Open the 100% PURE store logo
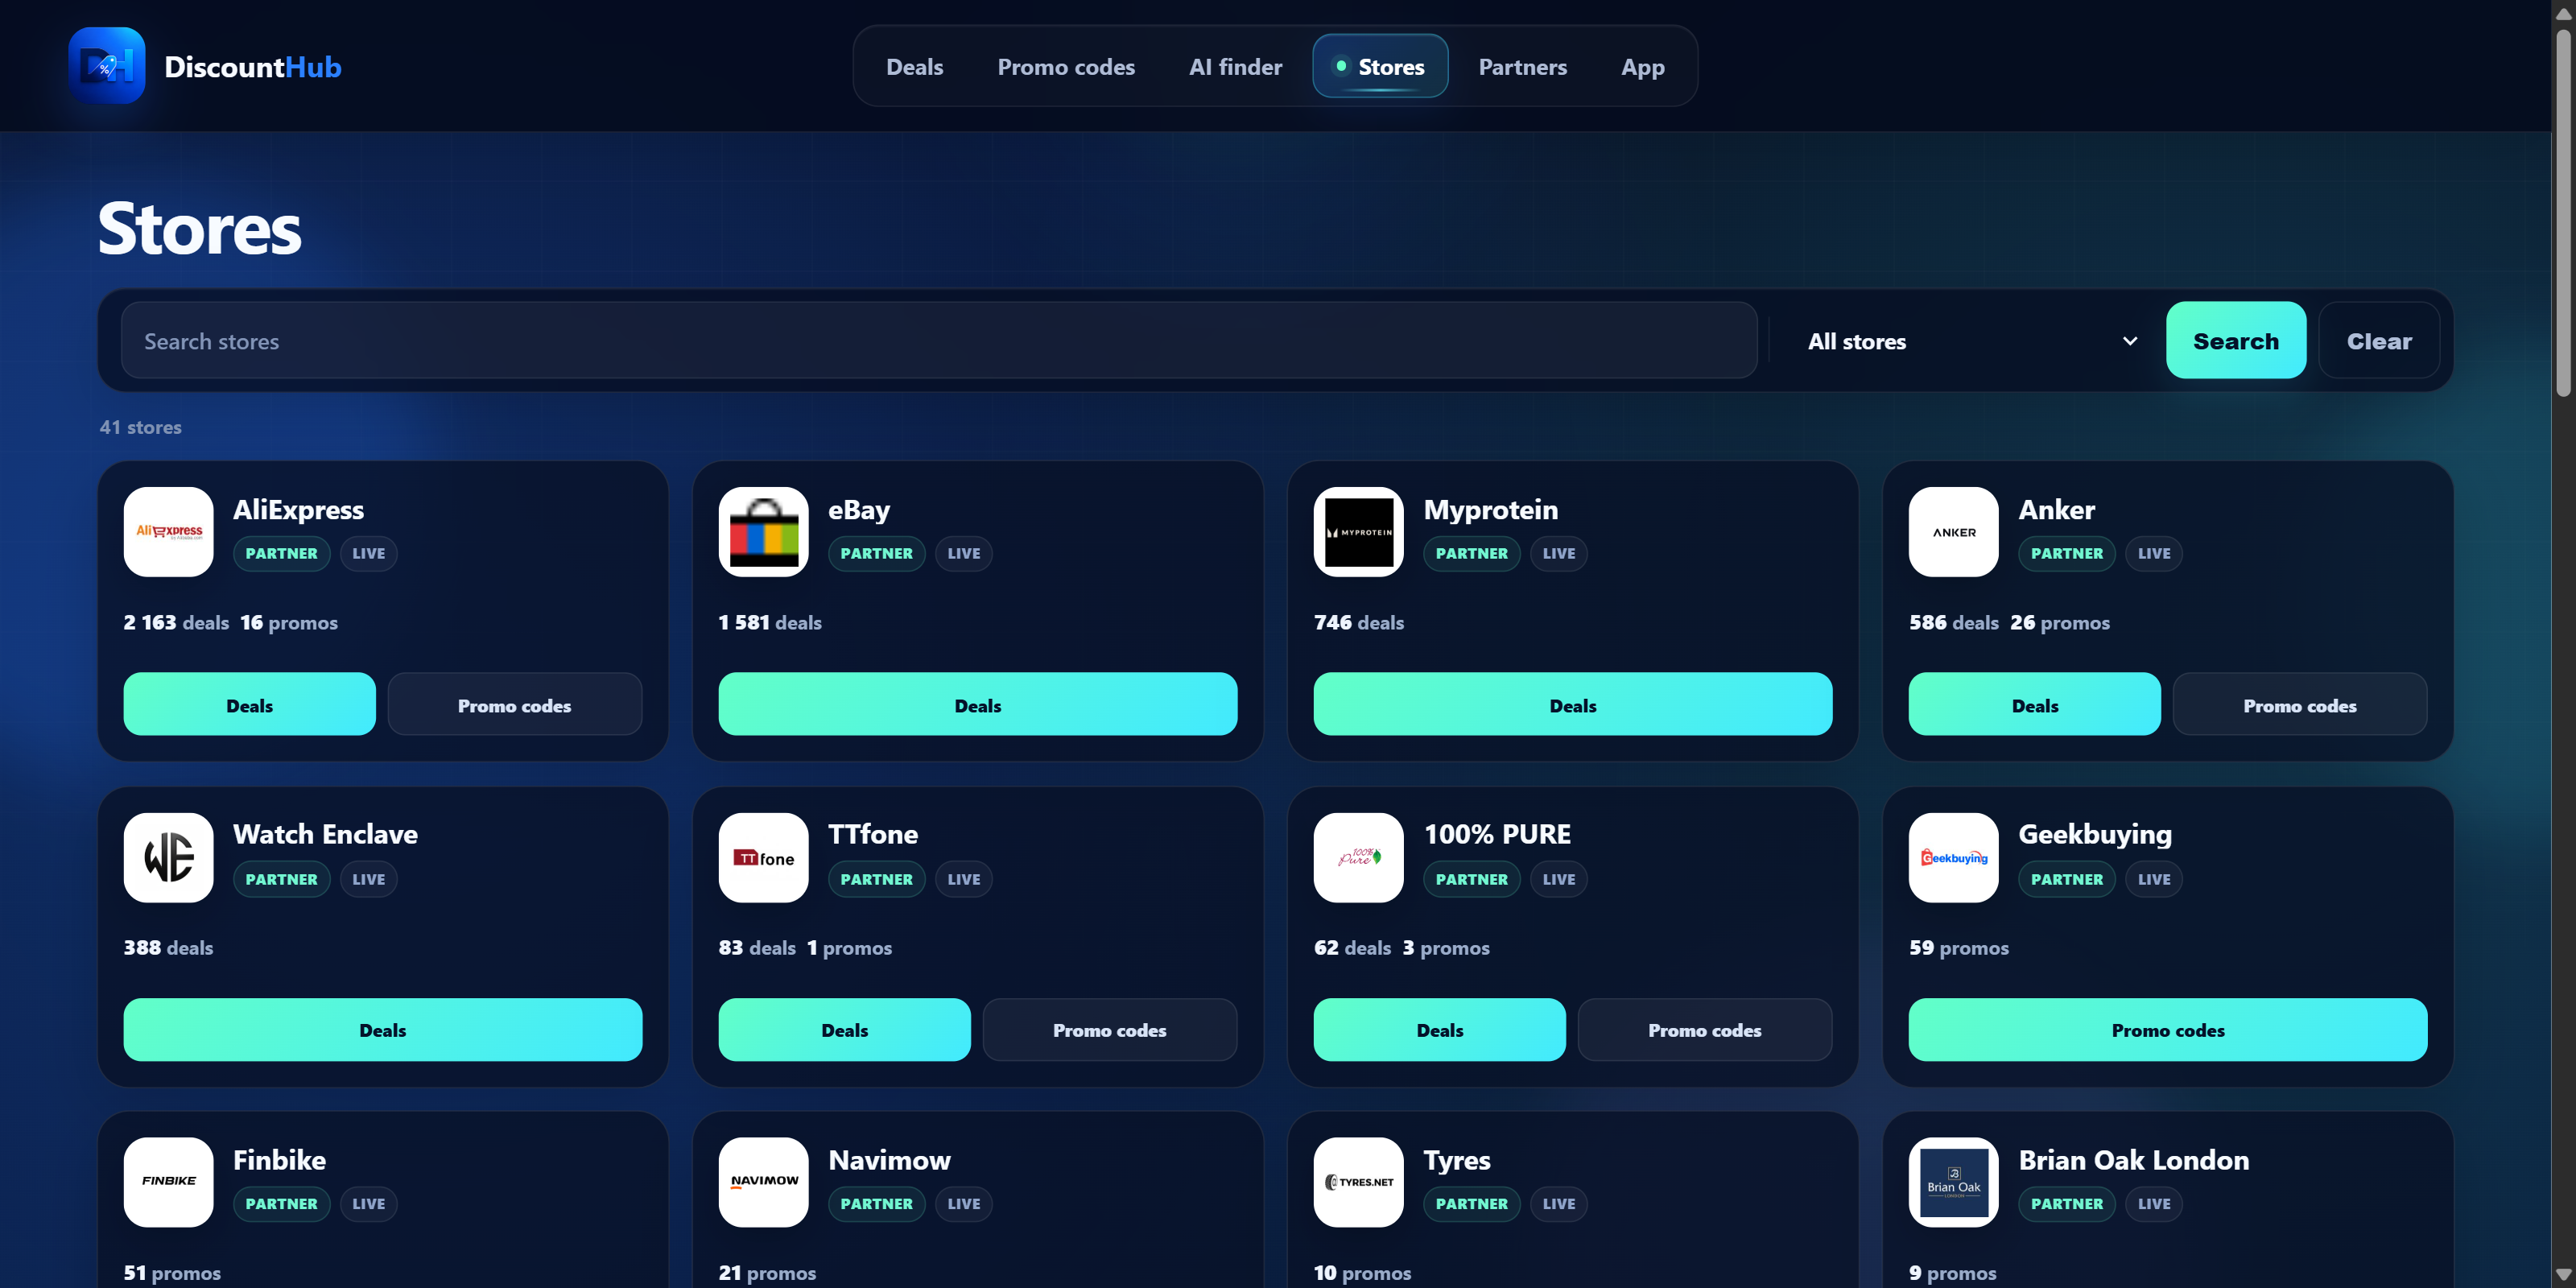2576x1288 pixels. [x=1358, y=858]
